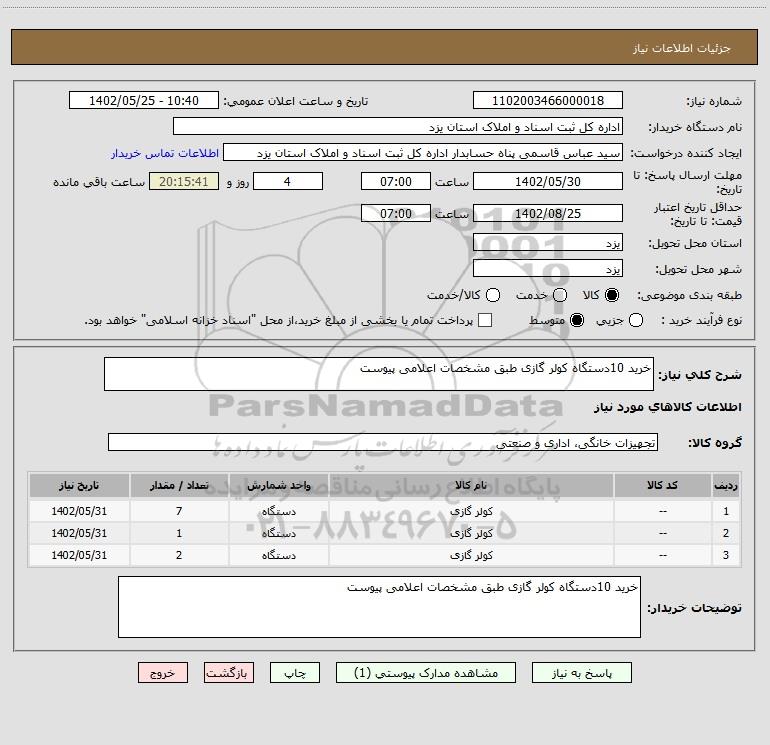Click date 1402/05/31 in row 1

79,511
